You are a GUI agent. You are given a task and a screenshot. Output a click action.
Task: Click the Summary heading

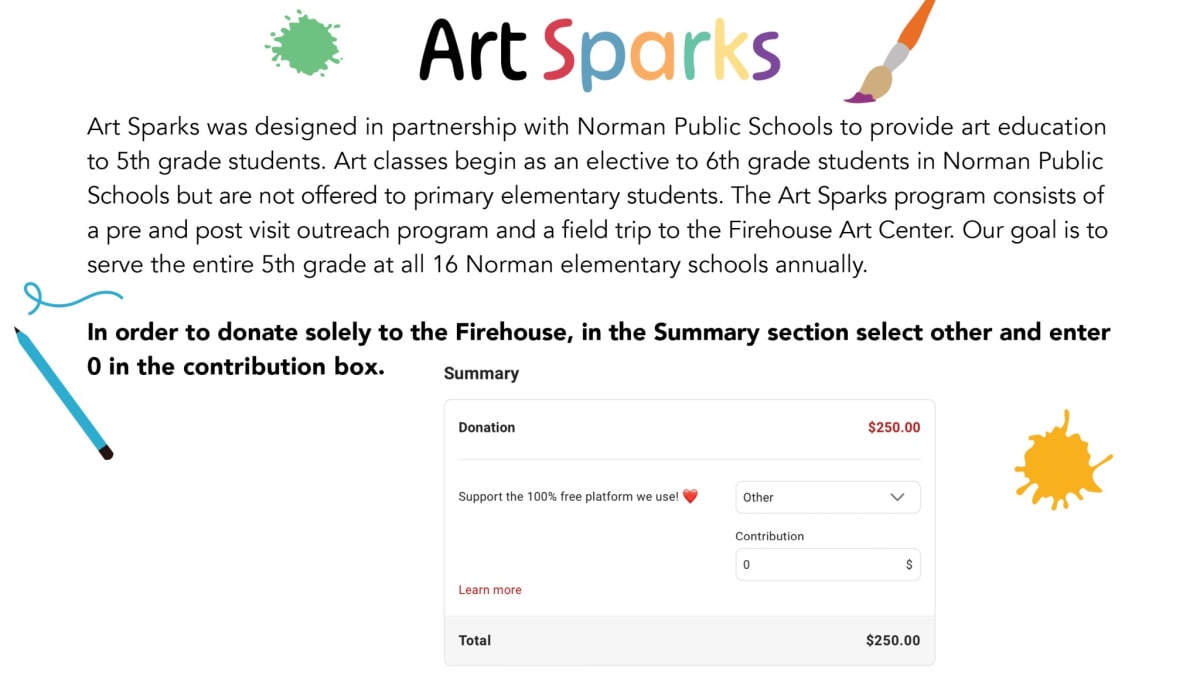pos(481,373)
